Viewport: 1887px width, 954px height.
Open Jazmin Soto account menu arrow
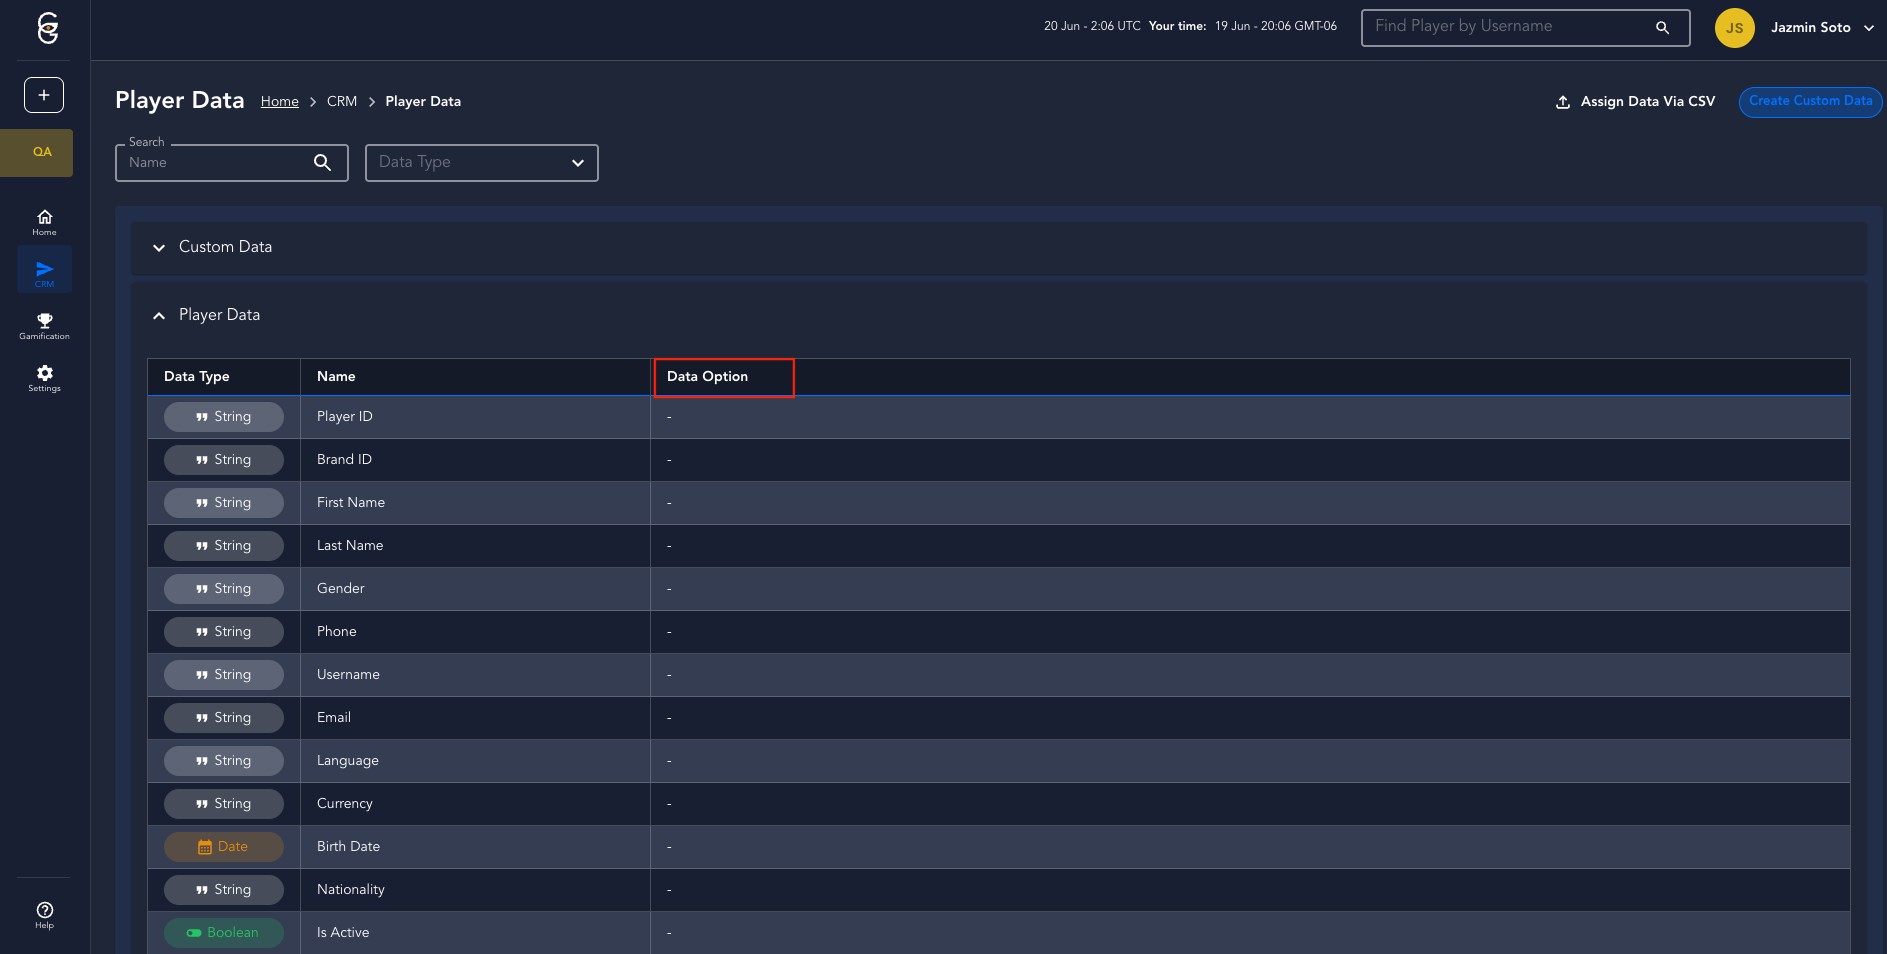[1868, 28]
